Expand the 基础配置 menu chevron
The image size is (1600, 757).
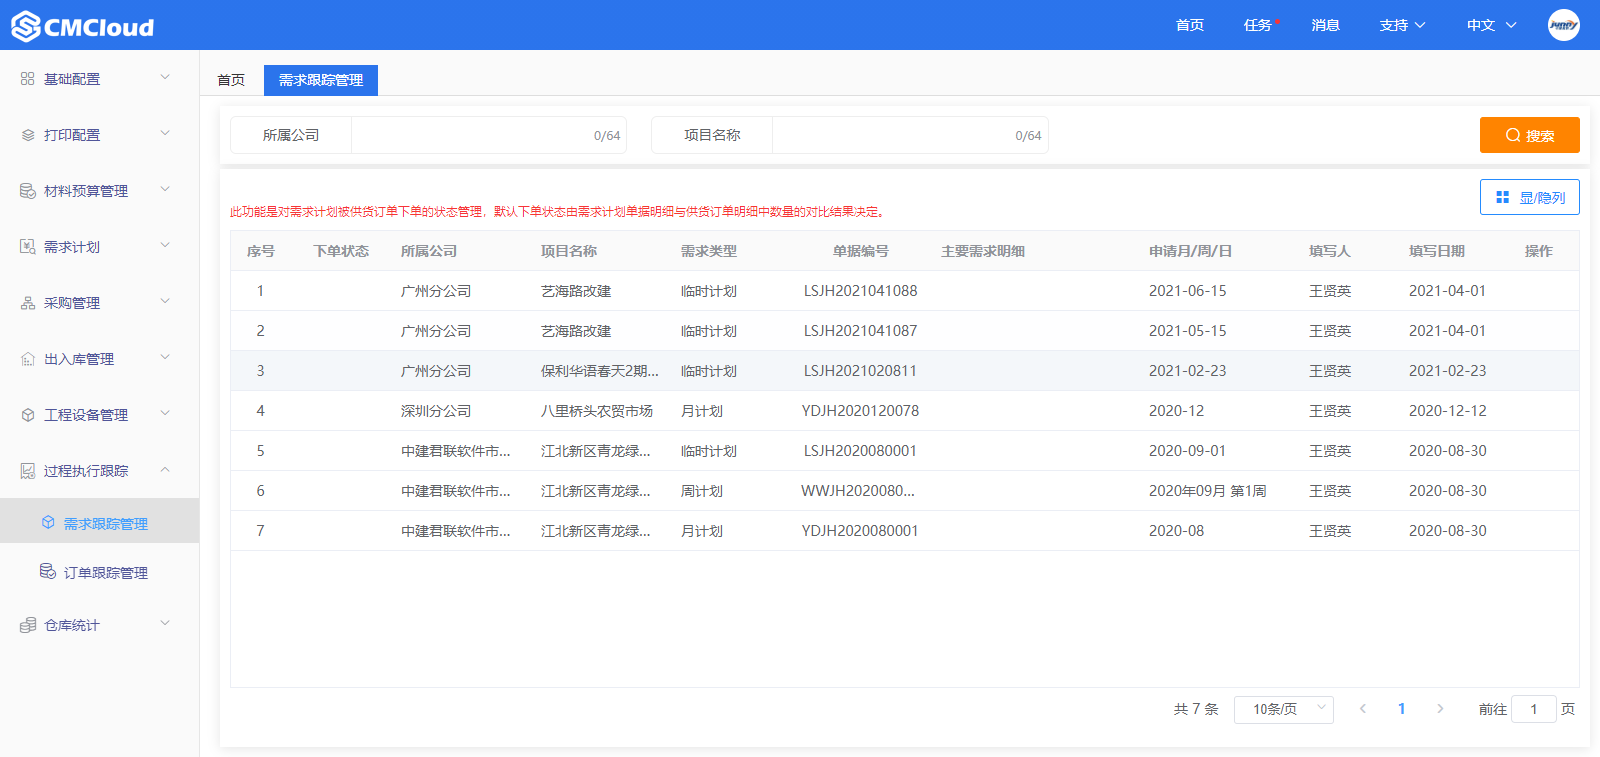[x=165, y=77]
